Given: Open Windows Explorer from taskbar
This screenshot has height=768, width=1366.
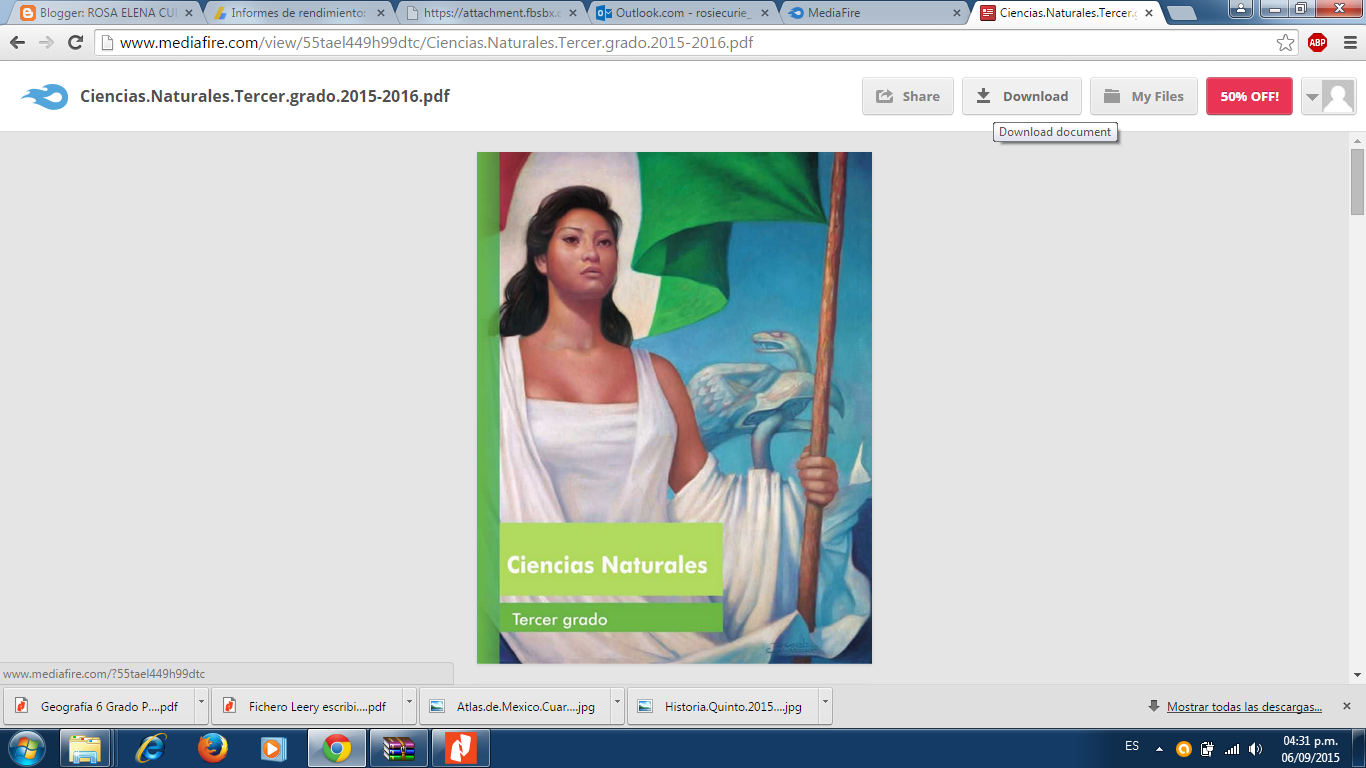Looking at the screenshot, I should pos(85,748).
